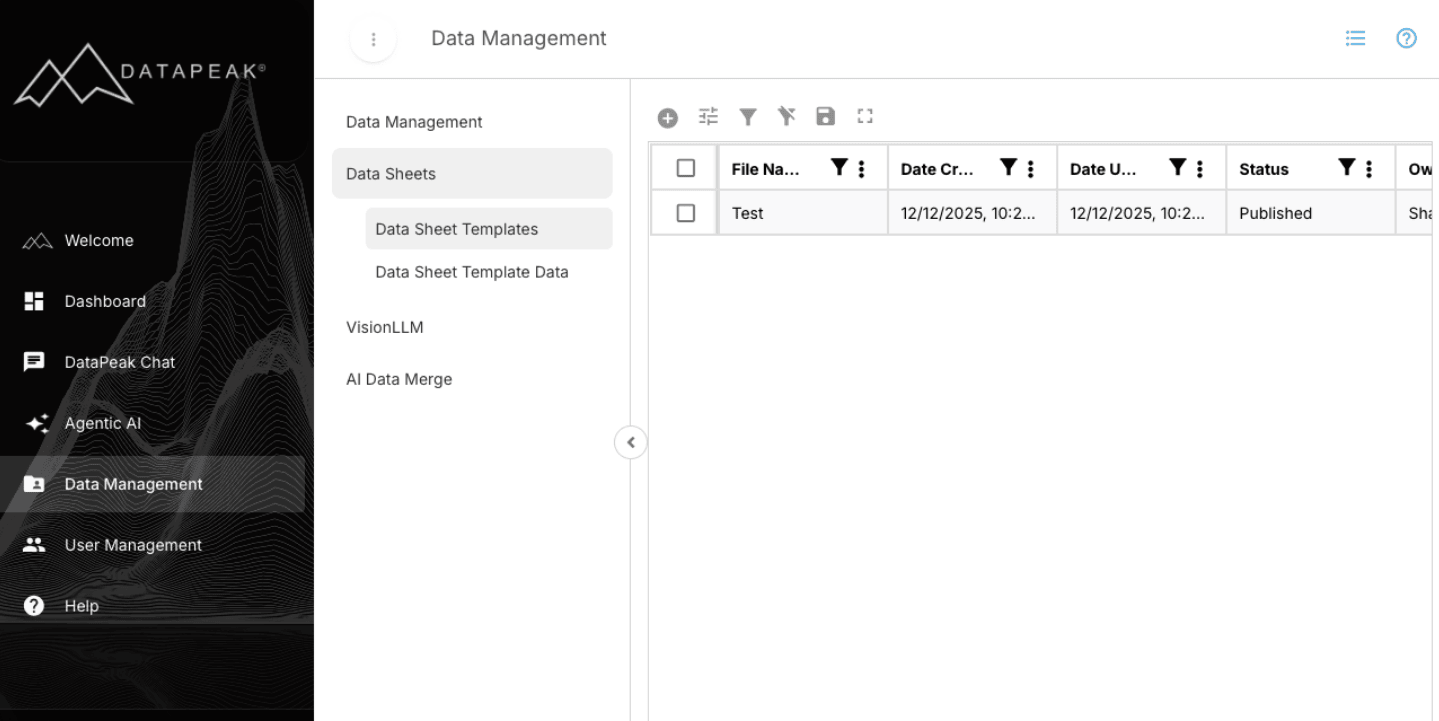Navigate to User Management
The width and height of the screenshot is (1439, 721).
[x=133, y=544]
